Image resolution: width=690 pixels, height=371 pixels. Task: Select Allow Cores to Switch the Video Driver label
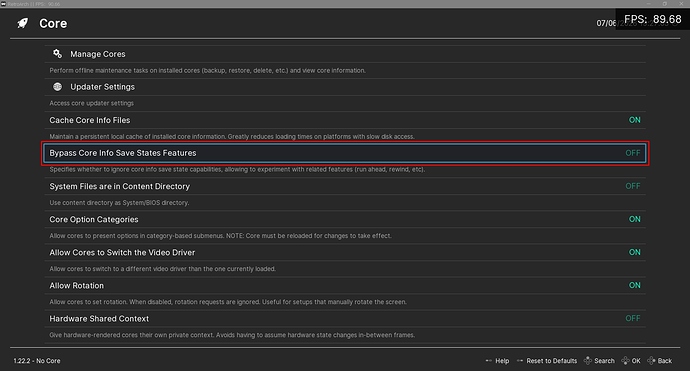coord(122,253)
